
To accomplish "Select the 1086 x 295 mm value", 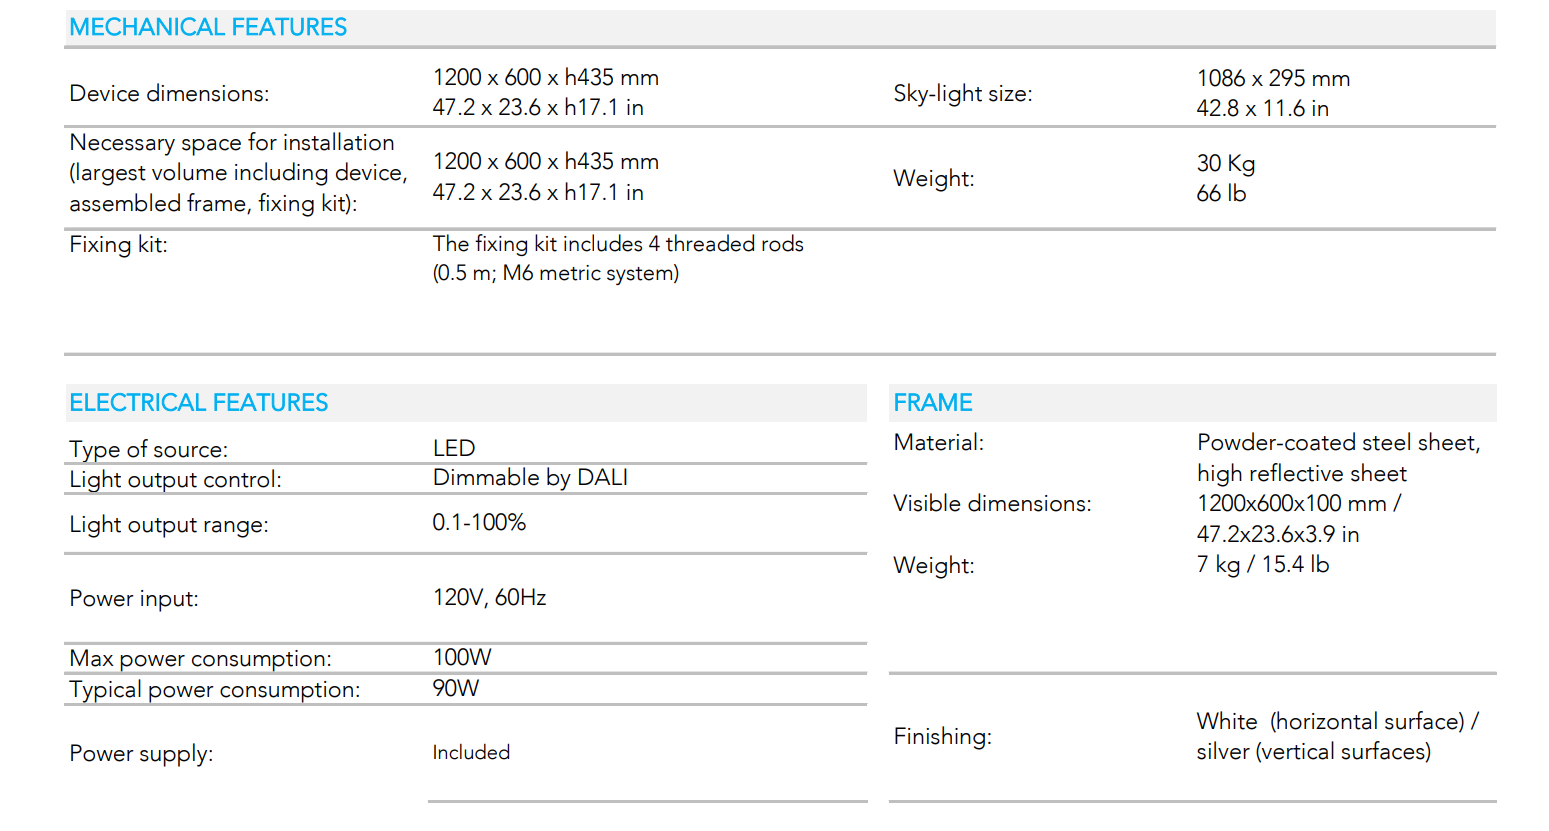I will [x=1272, y=78].
